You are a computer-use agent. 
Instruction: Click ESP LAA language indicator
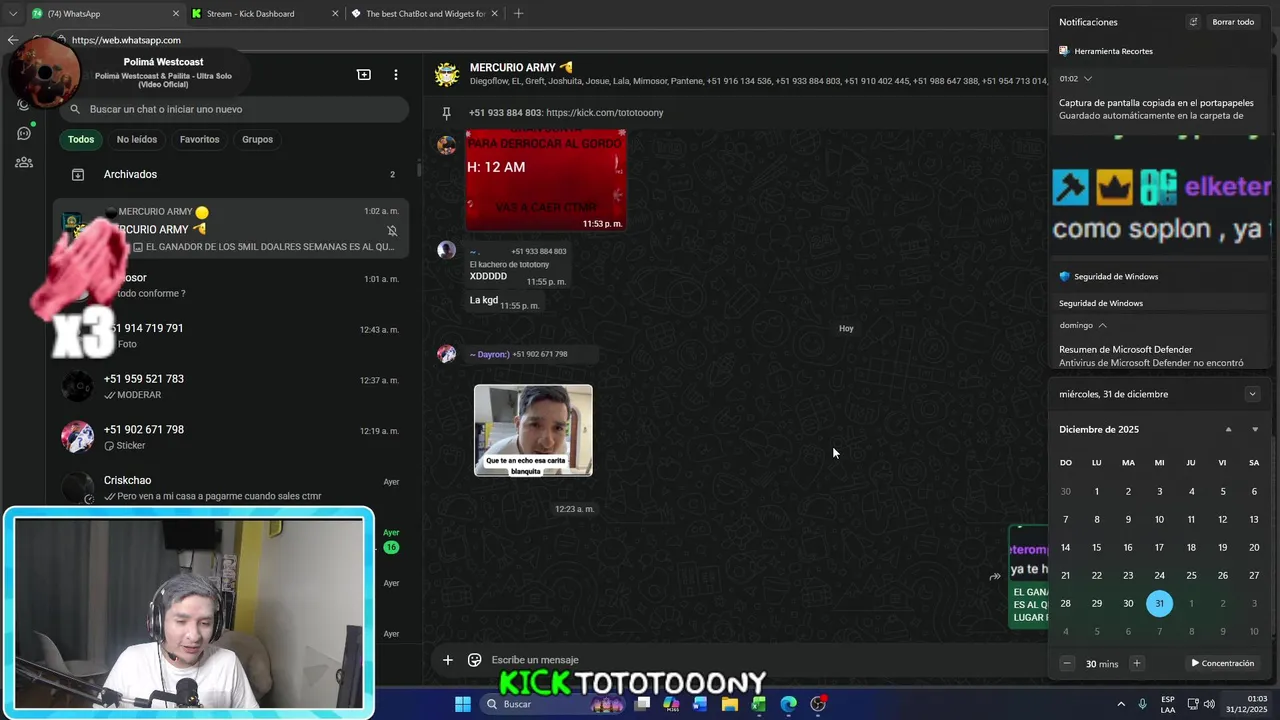coord(1168,704)
